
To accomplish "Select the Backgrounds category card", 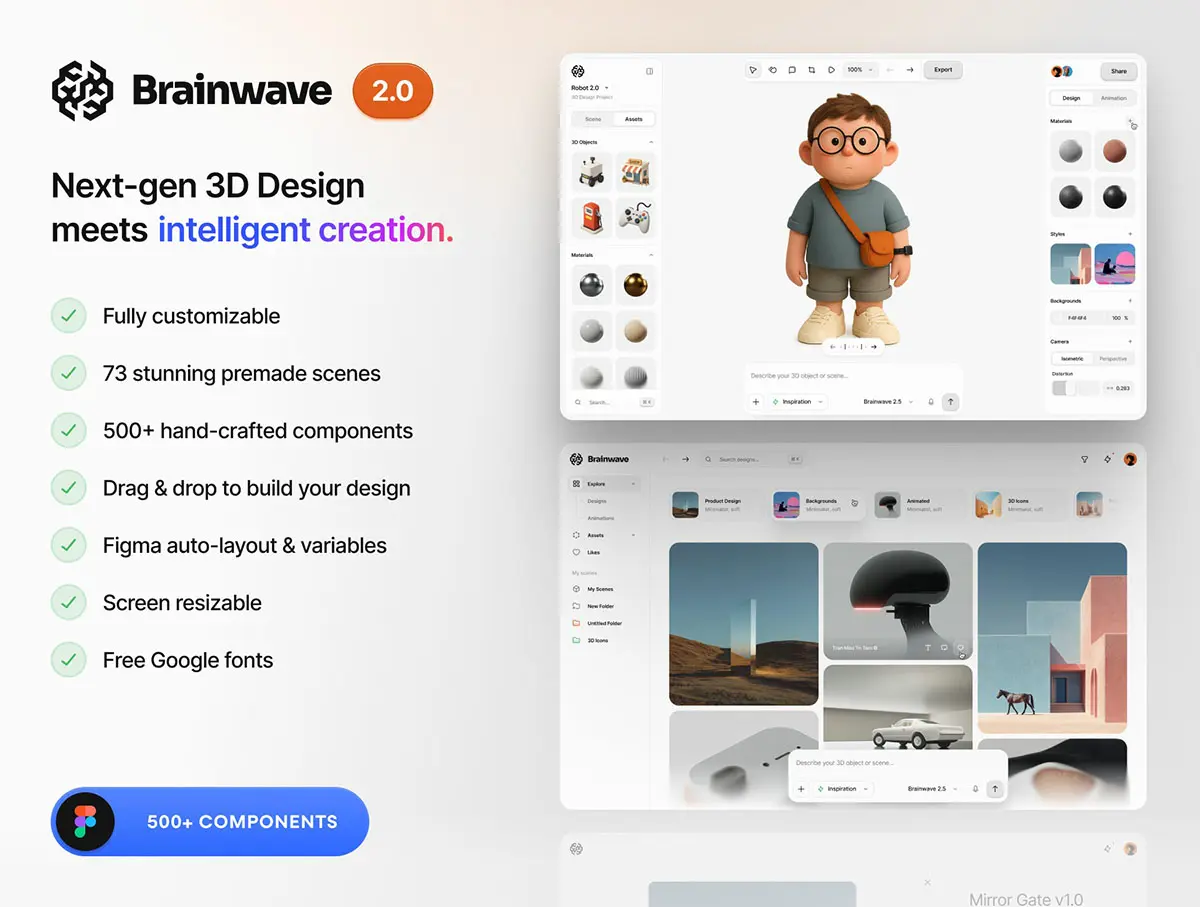I will 816,505.
